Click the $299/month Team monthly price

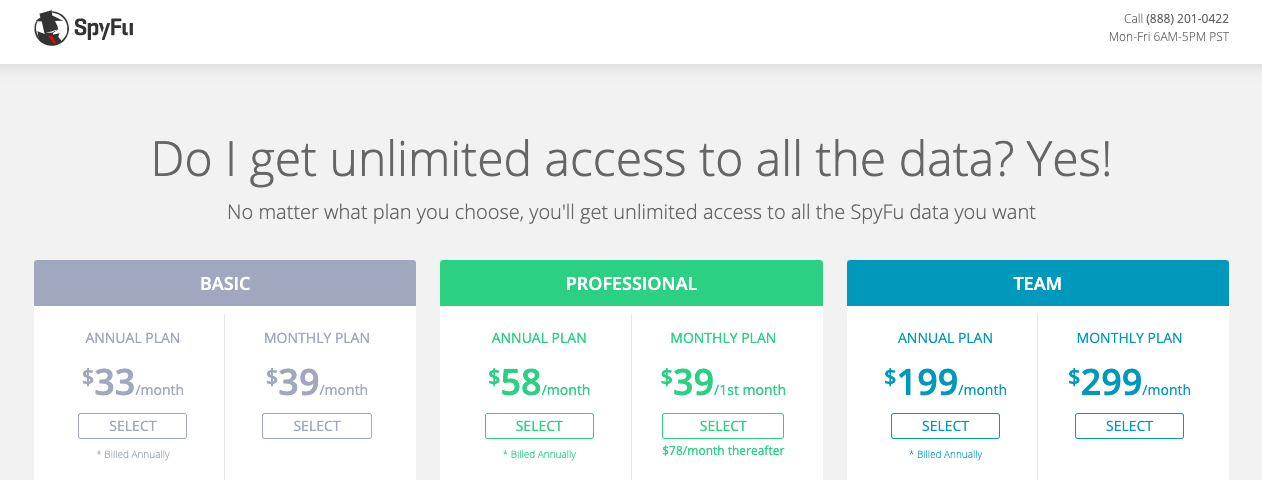1129,382
